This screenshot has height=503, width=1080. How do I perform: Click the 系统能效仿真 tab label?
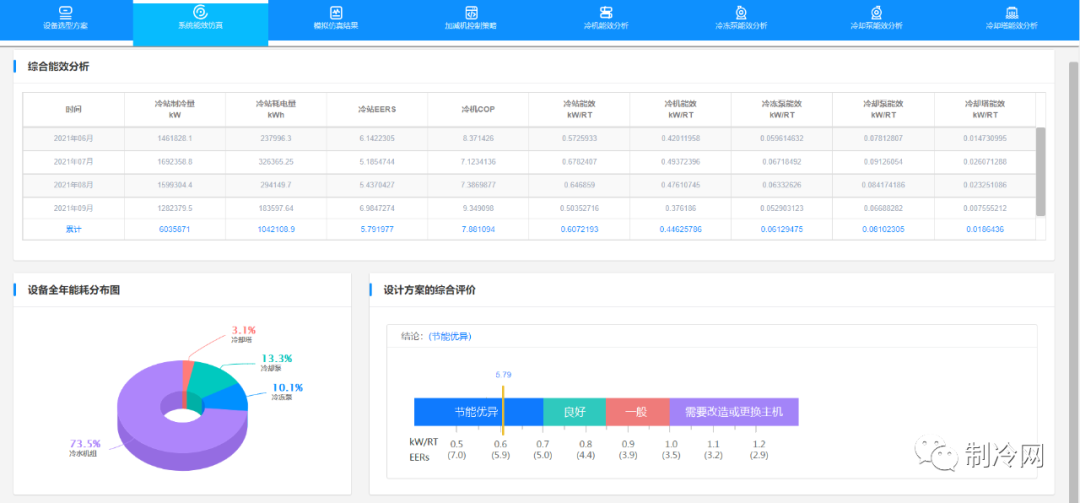(200, 25)
